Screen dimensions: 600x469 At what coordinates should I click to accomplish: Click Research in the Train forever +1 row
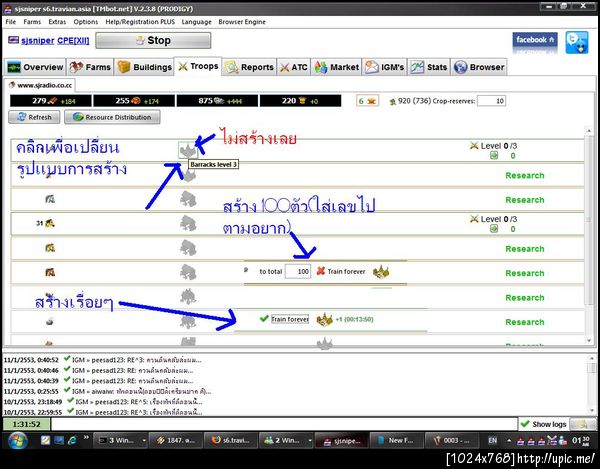tap(525, 322)
